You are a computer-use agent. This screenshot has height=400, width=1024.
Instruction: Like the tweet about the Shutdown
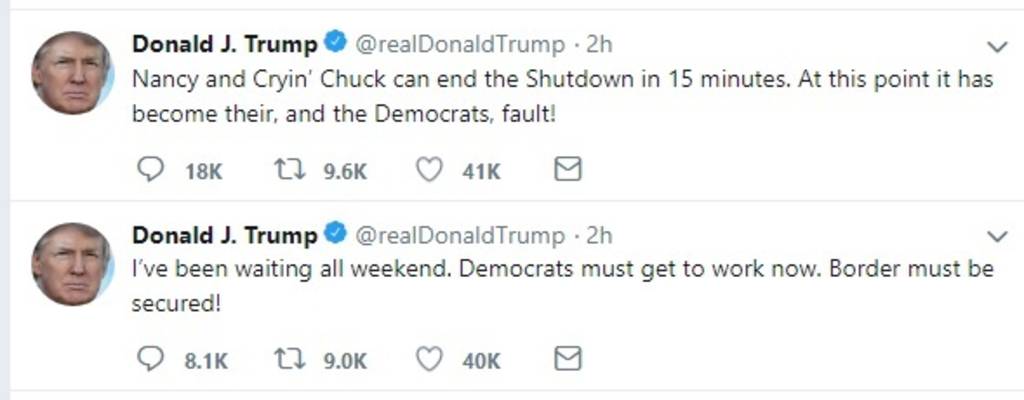tap(429, 171)
